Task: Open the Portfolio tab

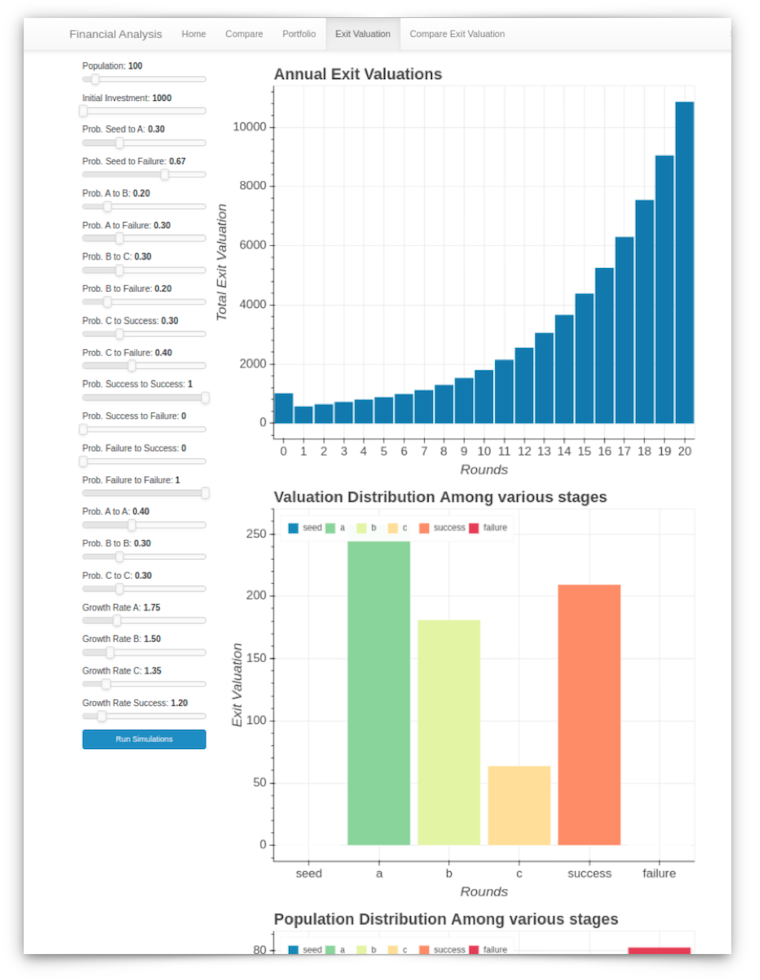Action: click(x=299, y=34)
